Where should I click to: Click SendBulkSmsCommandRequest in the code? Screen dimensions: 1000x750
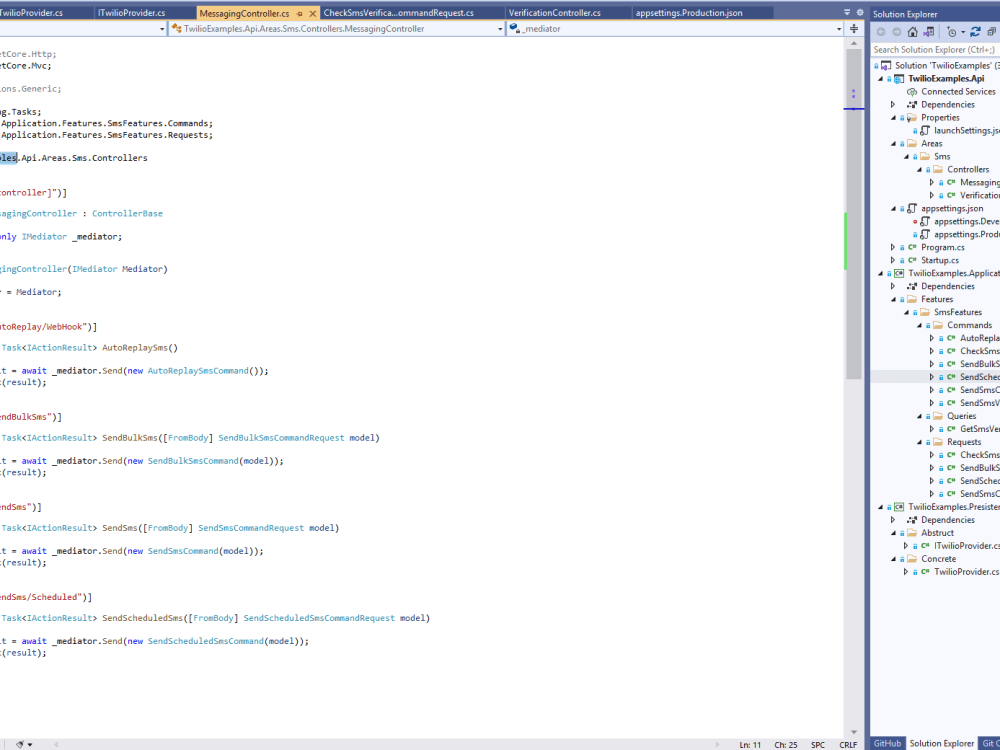281,438
